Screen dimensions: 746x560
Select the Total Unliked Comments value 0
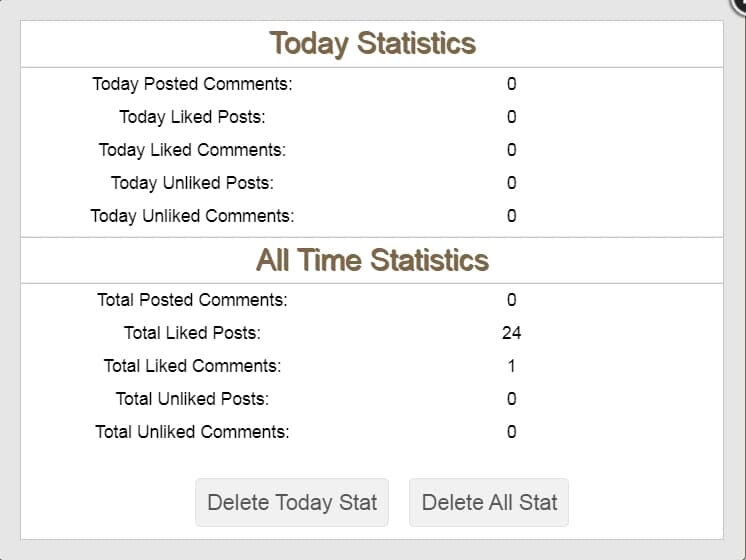tap(511, 432)
